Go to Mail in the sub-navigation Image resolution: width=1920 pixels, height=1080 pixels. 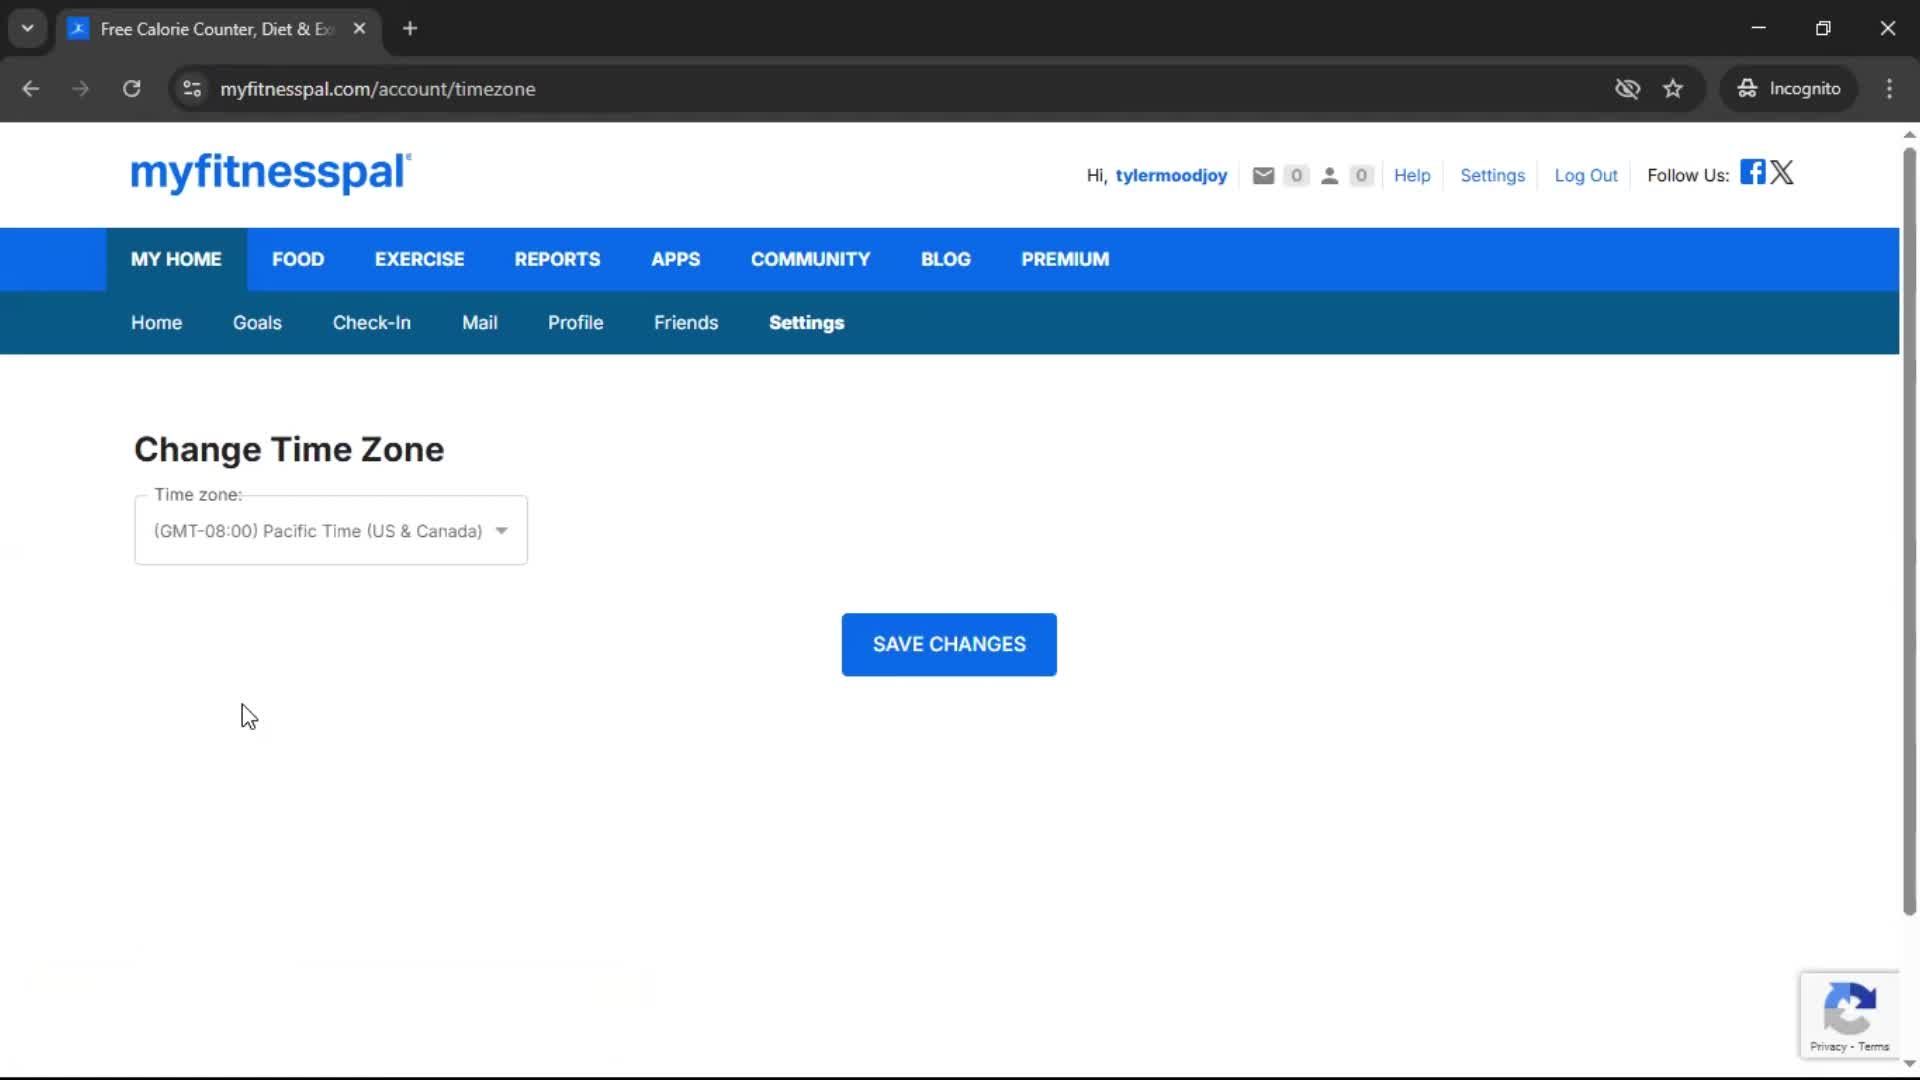(x=480, y=323)
